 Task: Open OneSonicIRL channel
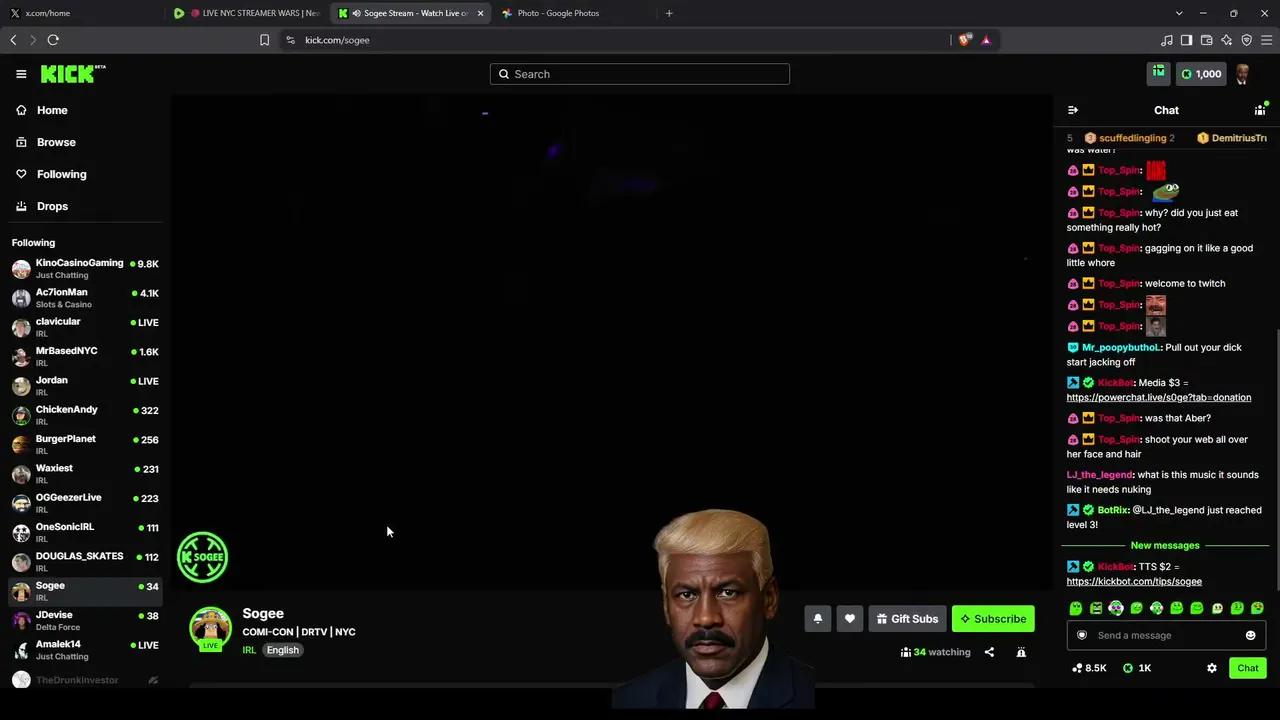click(85, 533)
